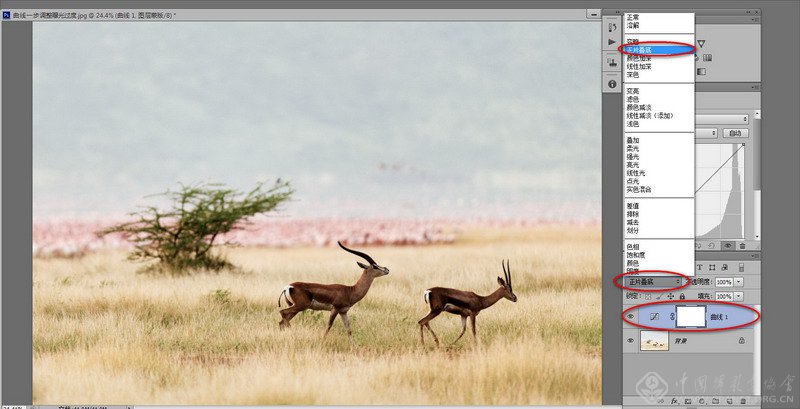Click lock icon on 背景 layer
The image size is (800, 409).
[741, 340]
